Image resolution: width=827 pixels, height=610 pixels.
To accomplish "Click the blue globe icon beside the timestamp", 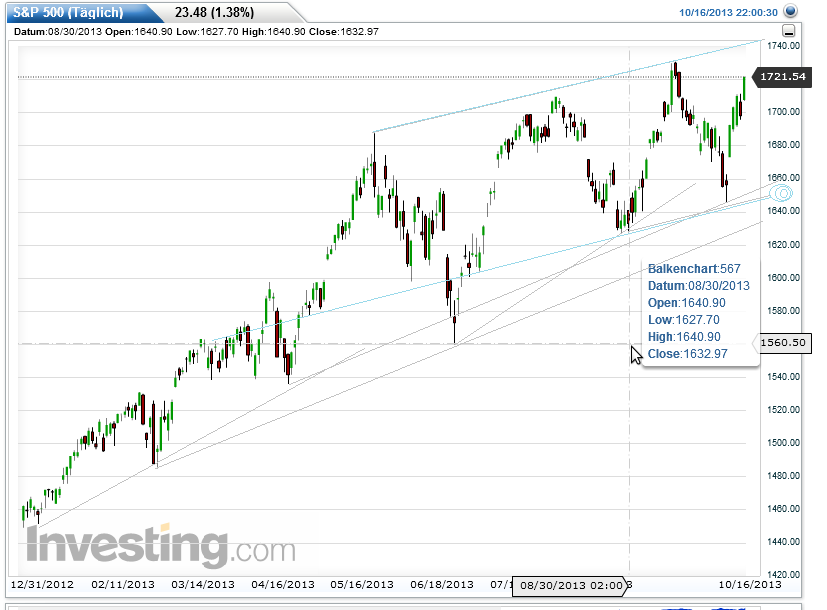I will pyautogui.click(x=790, y=11).
